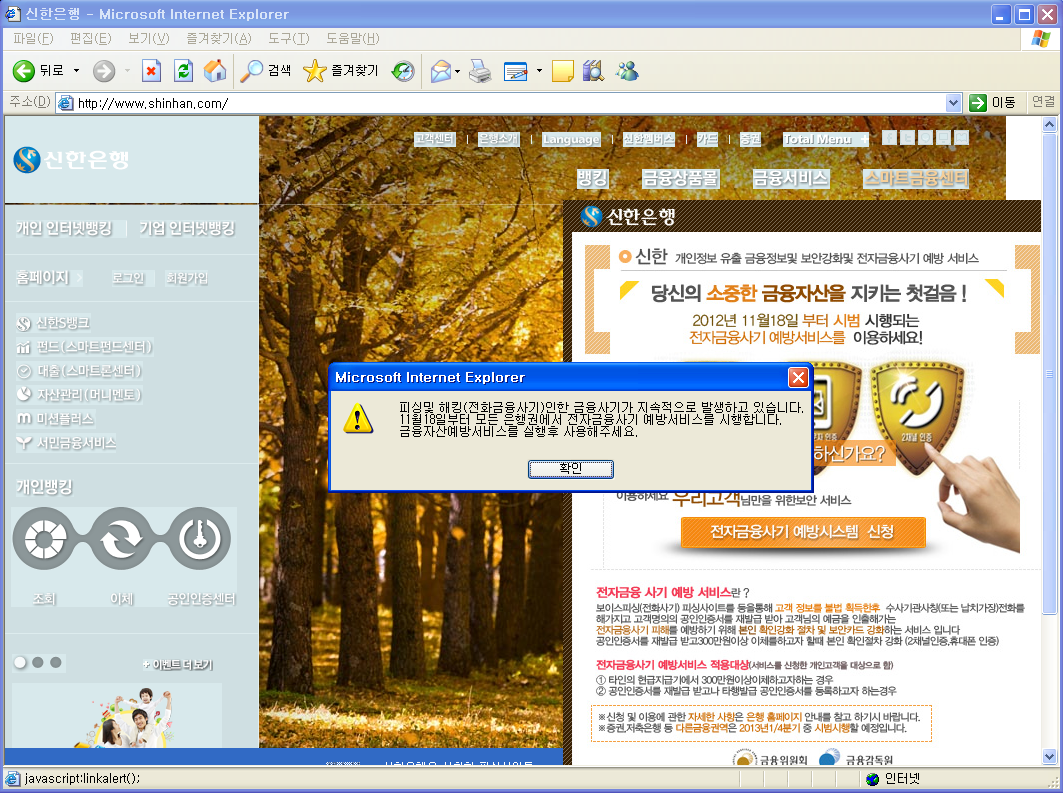Open the Messenger people icon
Image resolution: width=1063 pixels, height=793 pixels.
click(x=627, y=70)
